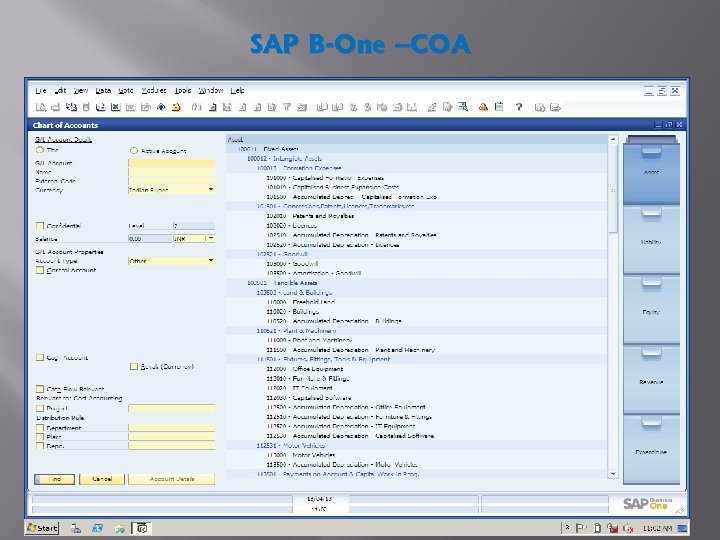Screen dimensions: 720x540
Task: Click the Next Record toolbar icon
Action: pyautogui.click(x=257, y=107)
